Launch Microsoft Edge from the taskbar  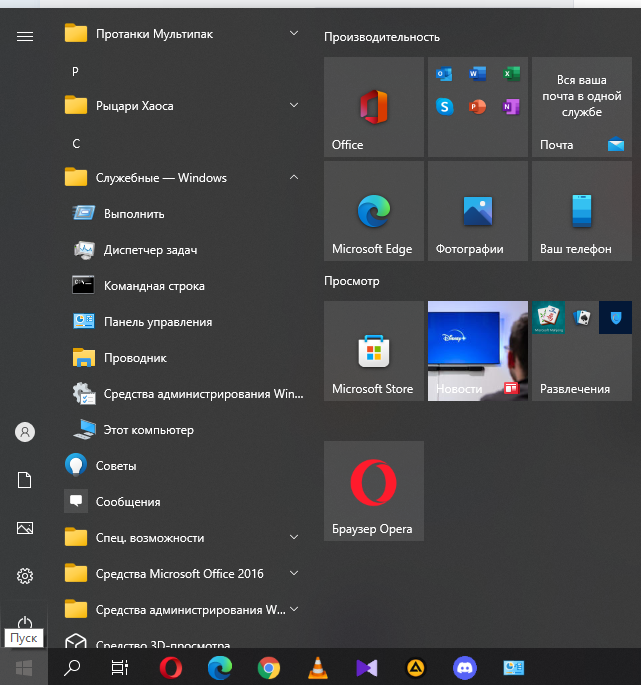[220, 668]
